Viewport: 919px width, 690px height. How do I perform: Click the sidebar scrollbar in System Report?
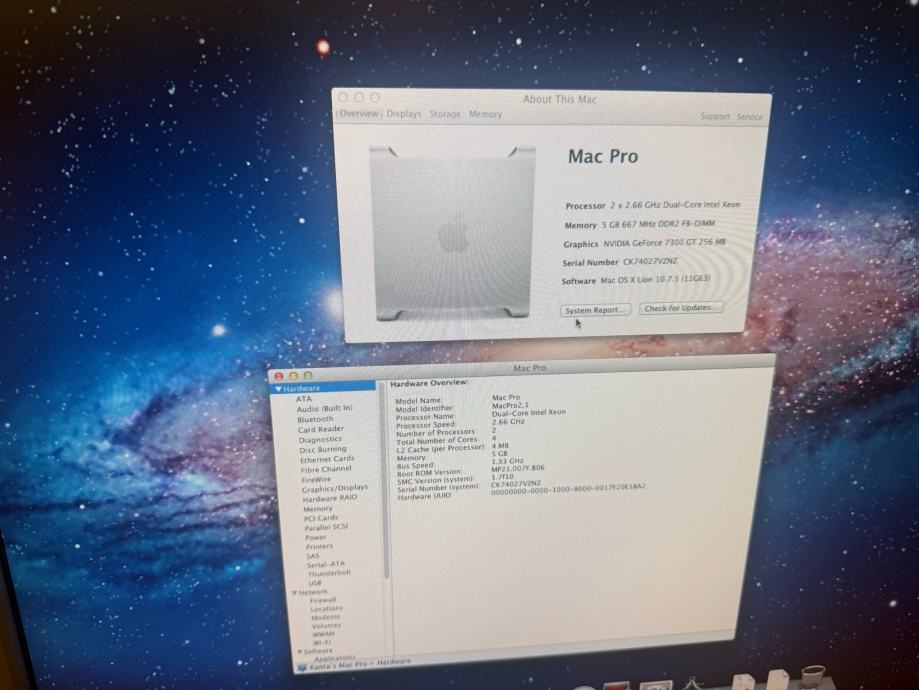386,481
